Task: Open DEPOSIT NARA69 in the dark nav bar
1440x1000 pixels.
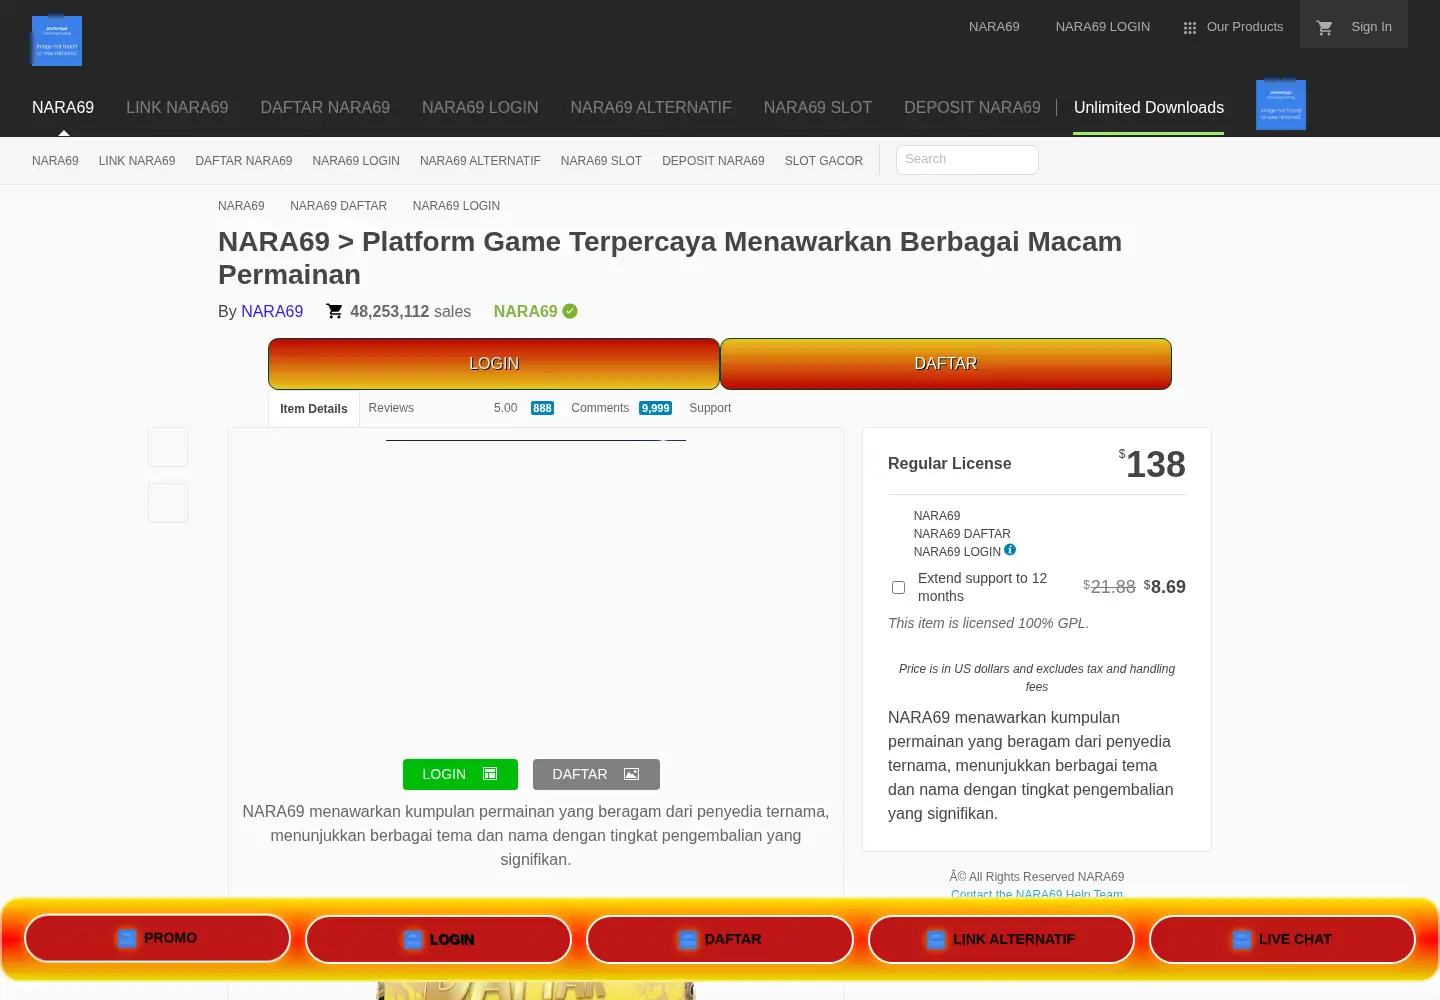Action: coord(972,107)
